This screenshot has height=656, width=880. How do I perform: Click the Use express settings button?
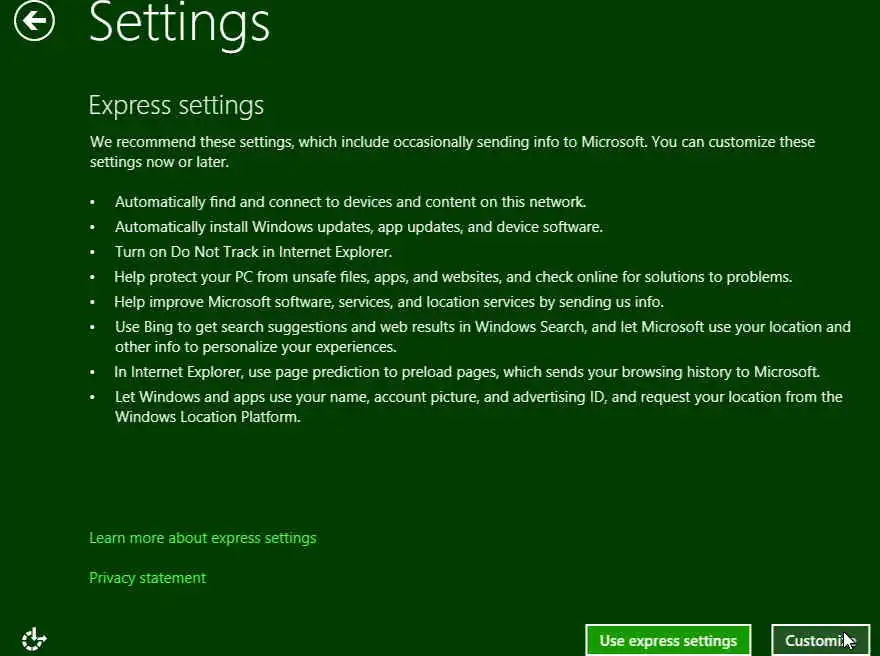(668, 641)
